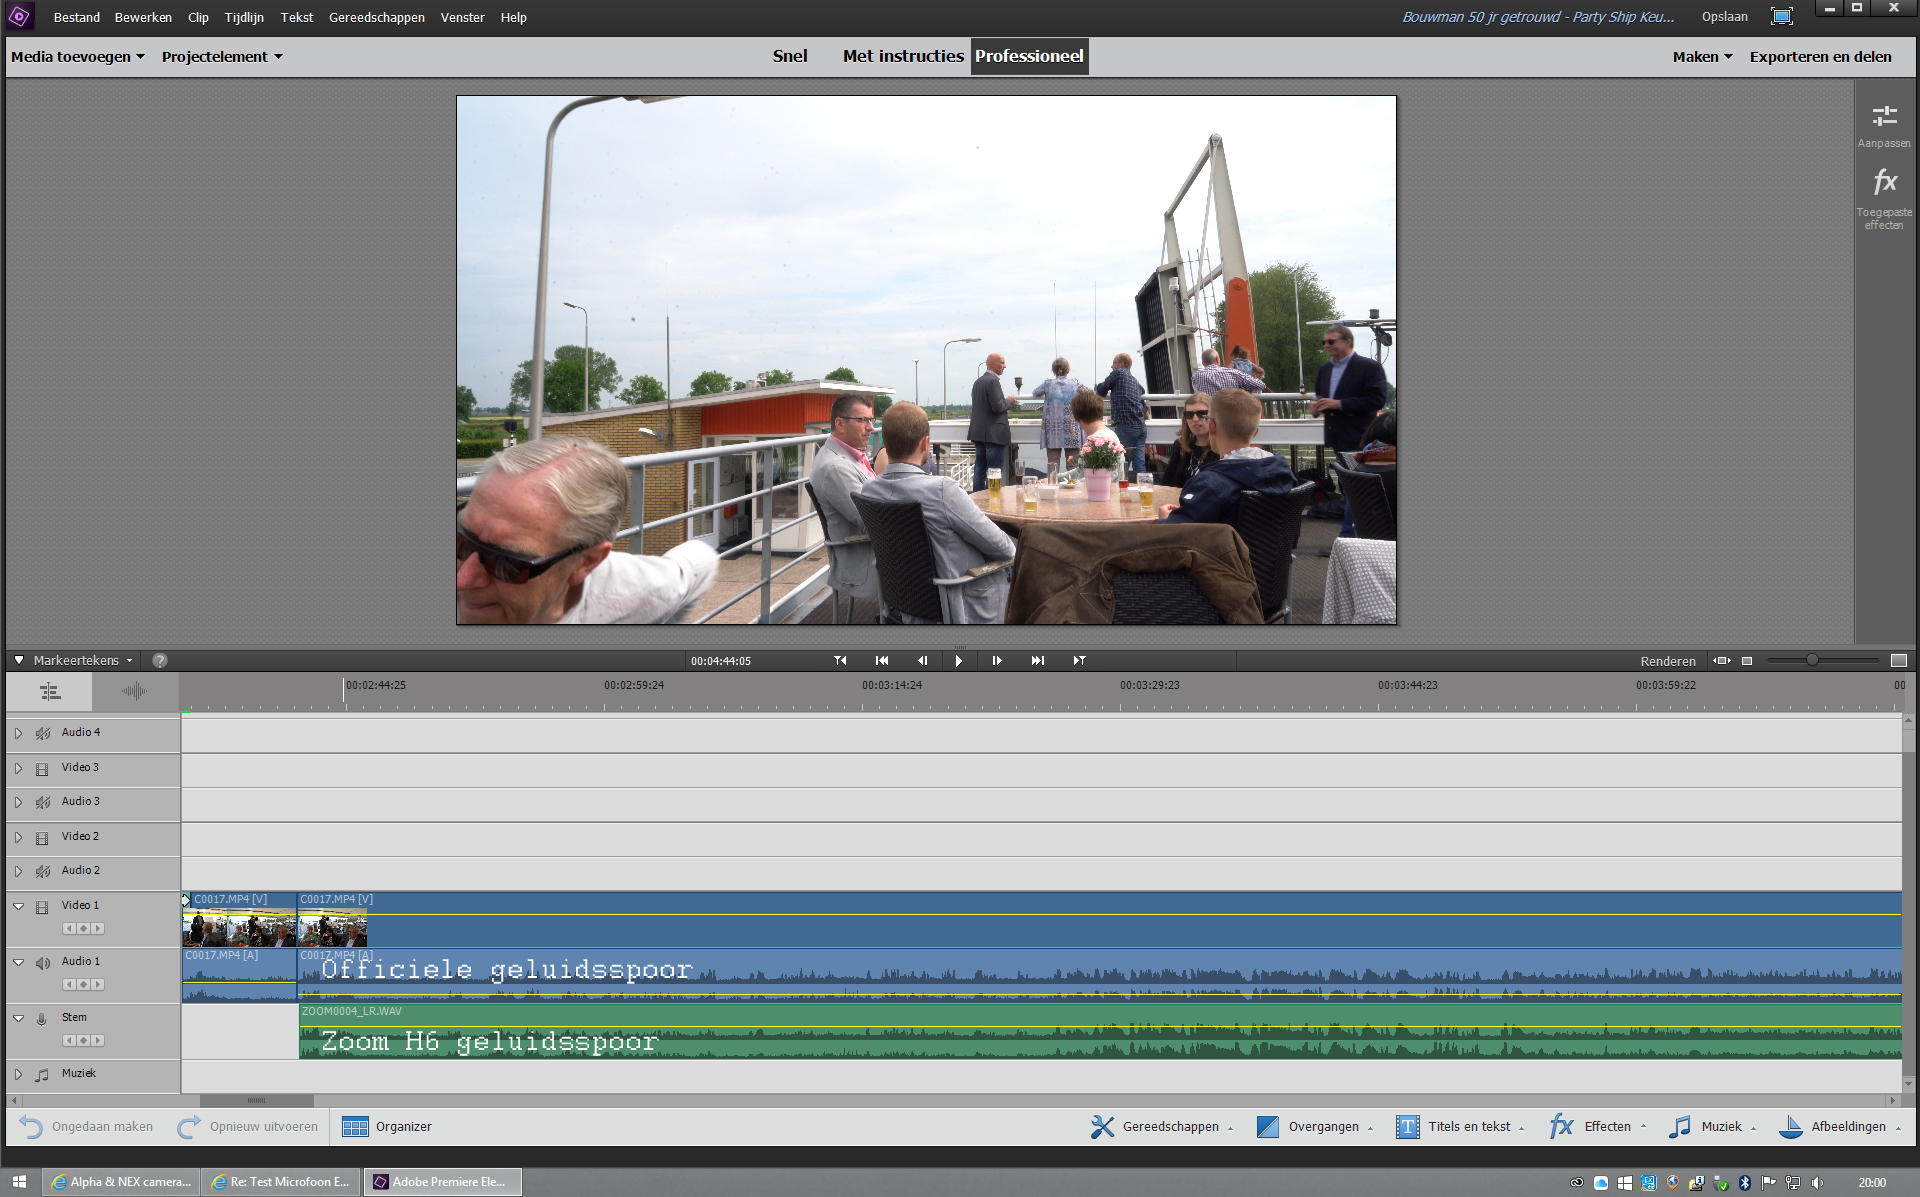
Task: Select the Professioneel mode tab
Action: click(x=1029, y=56)
